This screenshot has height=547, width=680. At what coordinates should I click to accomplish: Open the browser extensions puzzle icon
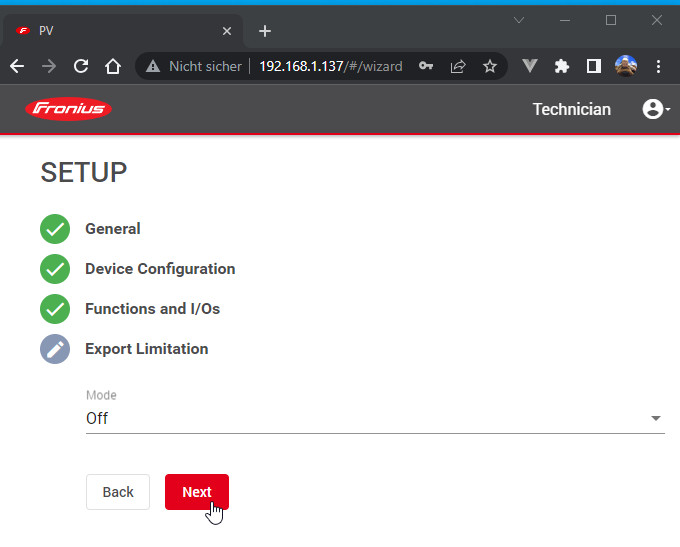(562, 66)
